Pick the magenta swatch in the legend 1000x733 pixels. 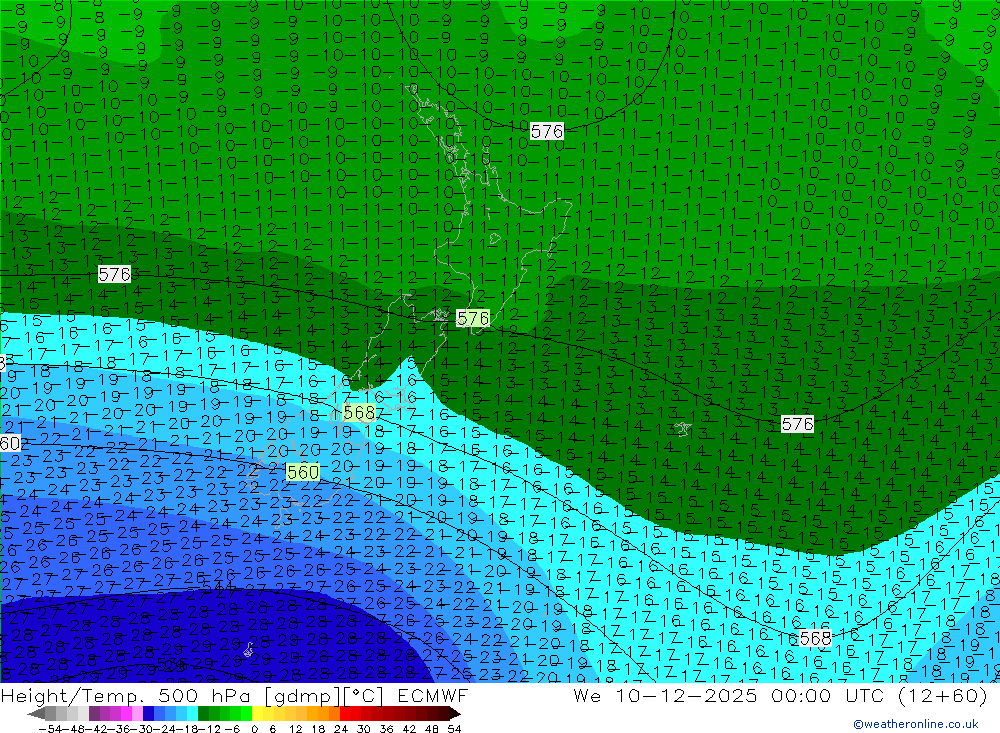click(x=126, y=714)
